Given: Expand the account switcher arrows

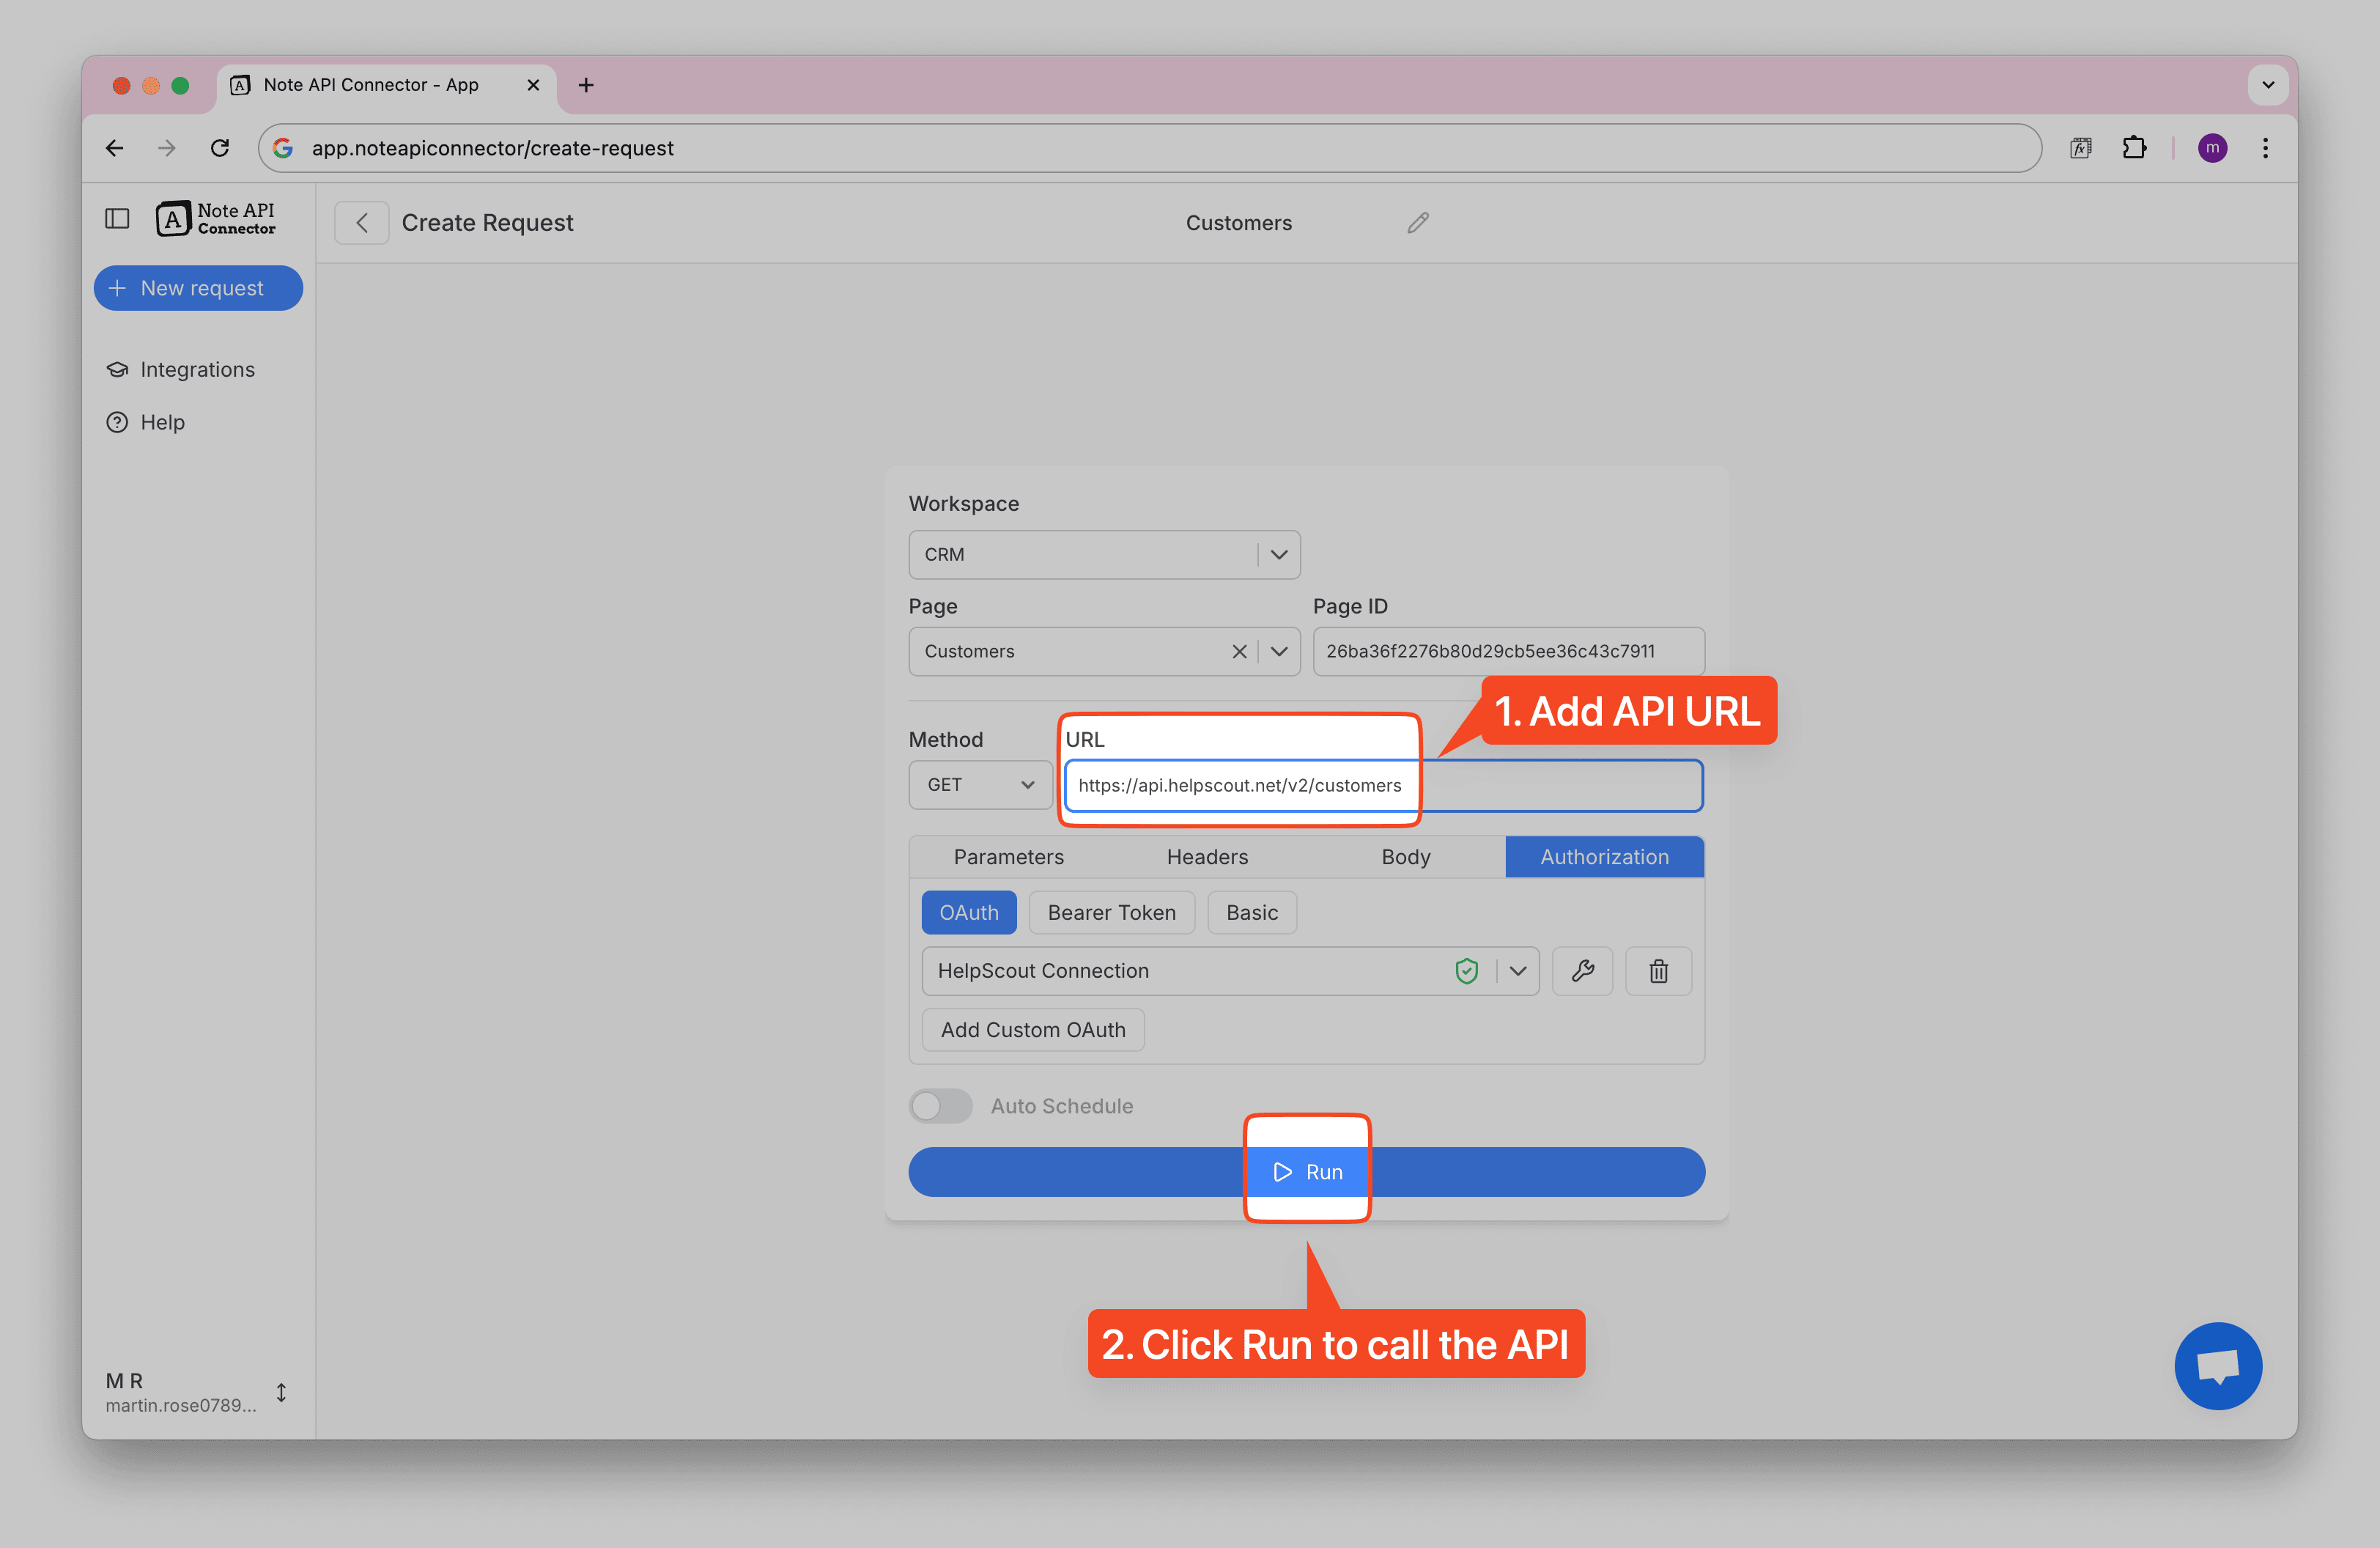Looking at the screenshot, I should pos(281,1392).
